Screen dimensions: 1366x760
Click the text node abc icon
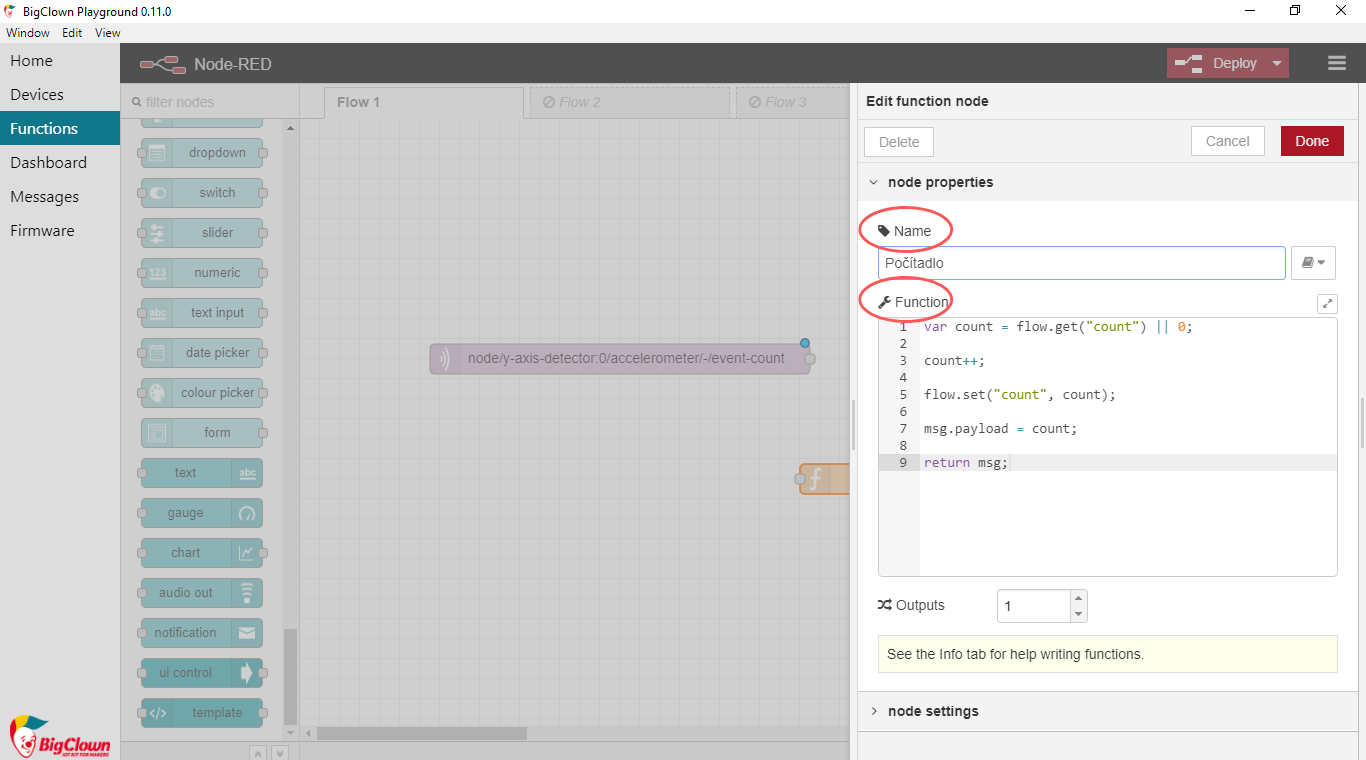[x=247, y=473]
